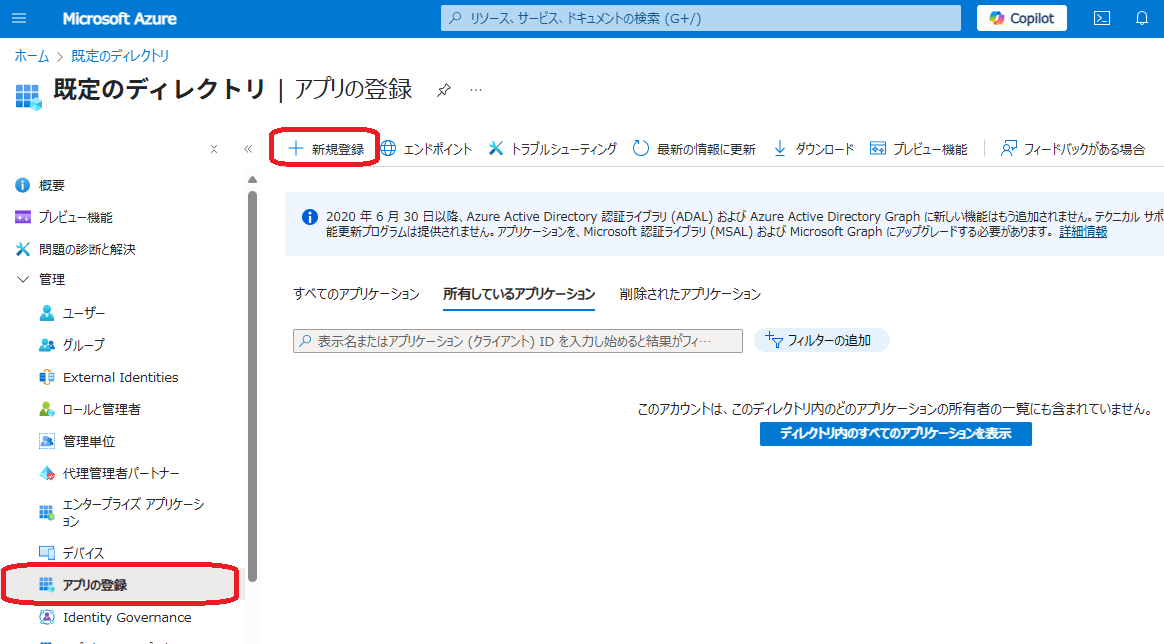This screenshot has width=1164, height=644.
Task: Click 新規登録 to register a new app
Action: pos(326,149)
